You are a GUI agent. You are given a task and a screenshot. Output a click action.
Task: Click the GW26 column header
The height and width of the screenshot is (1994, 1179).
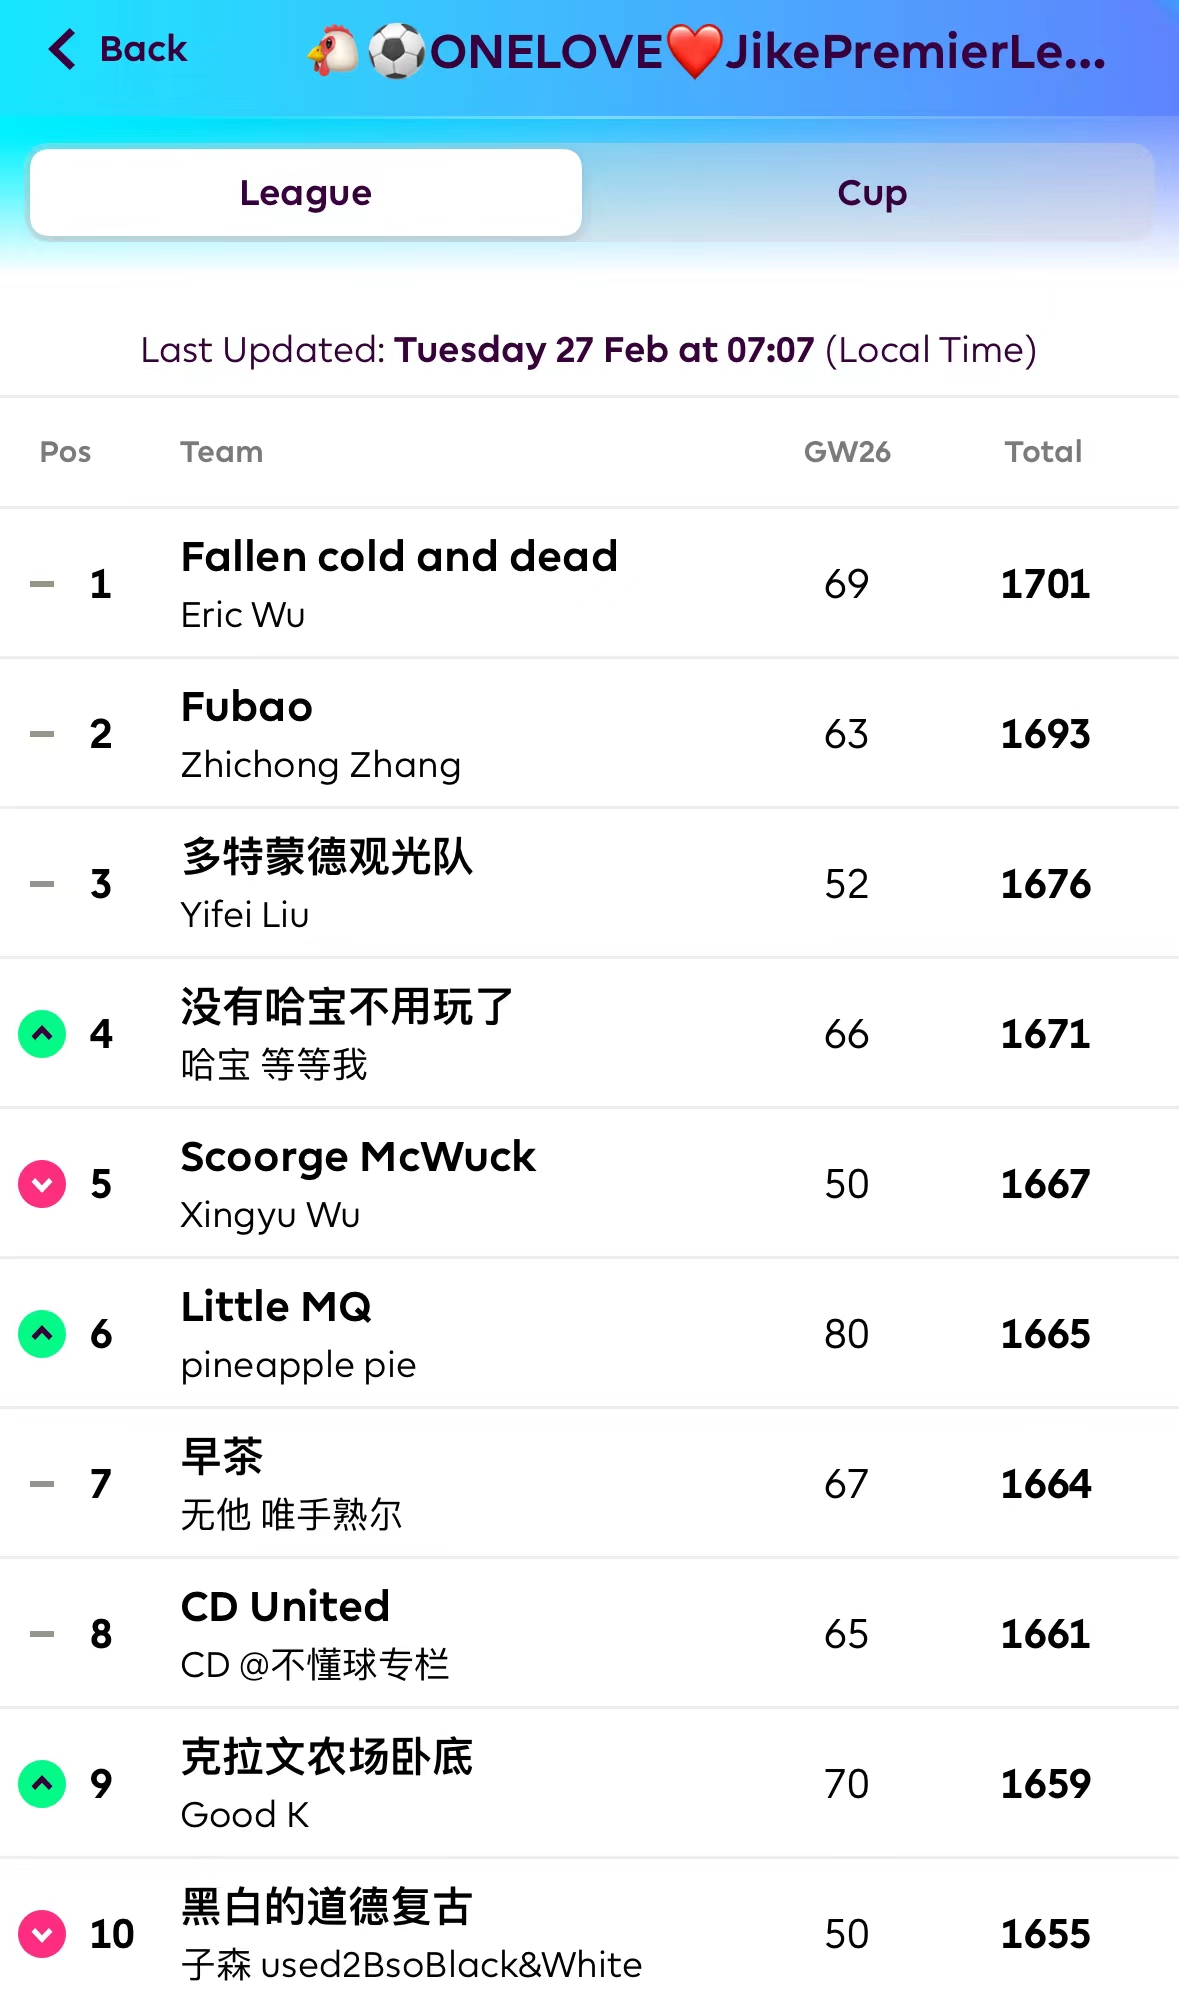[847, 452]
